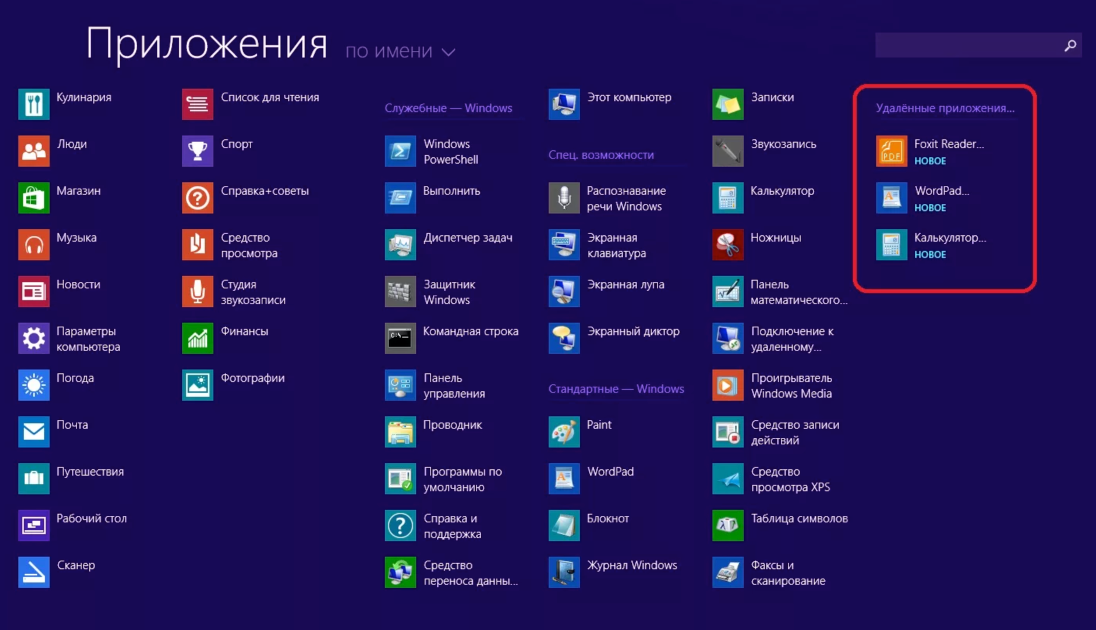Click the search magnifier button
Screen dimensions: 1096x630
(1070, 45)
